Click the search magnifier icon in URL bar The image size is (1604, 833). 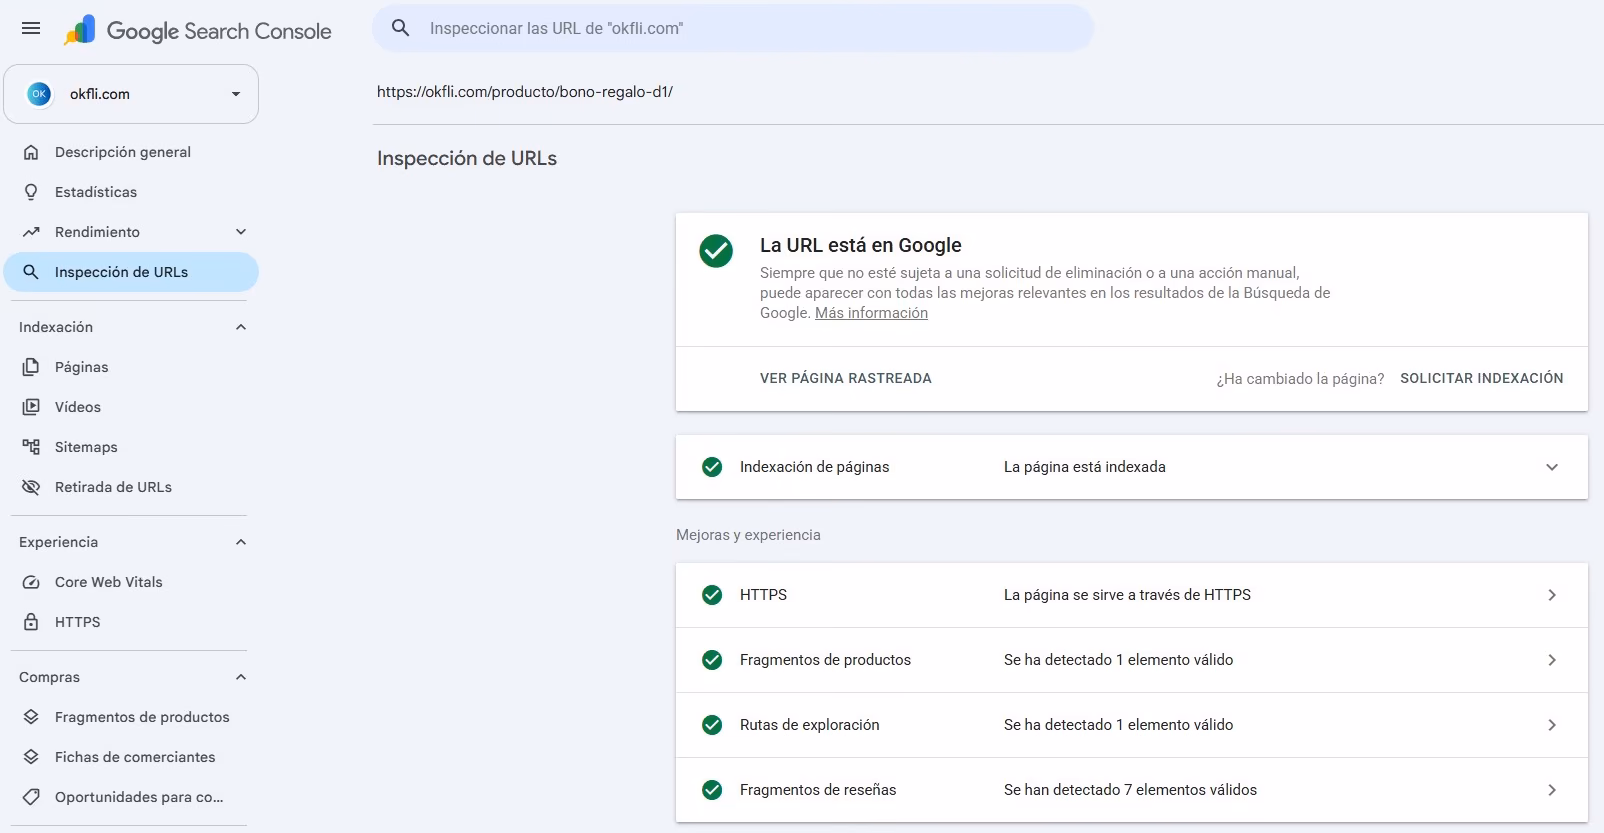[401, 28]
